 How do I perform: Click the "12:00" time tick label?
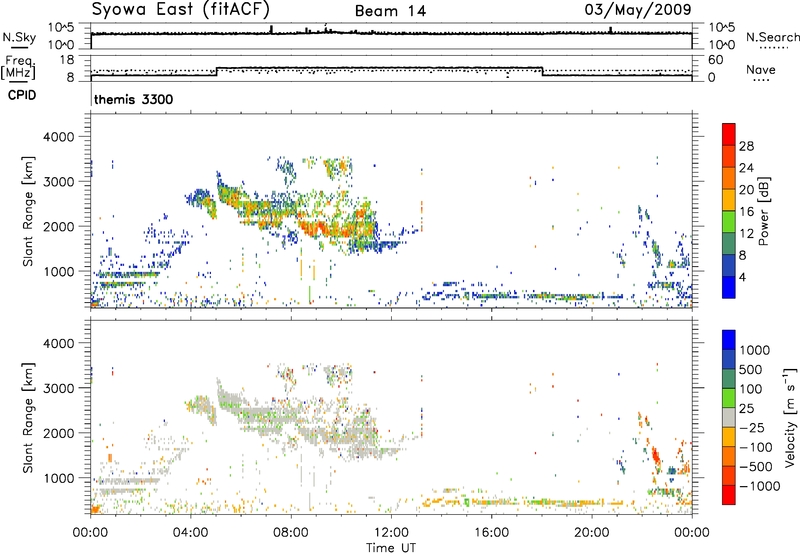[391, 533]
